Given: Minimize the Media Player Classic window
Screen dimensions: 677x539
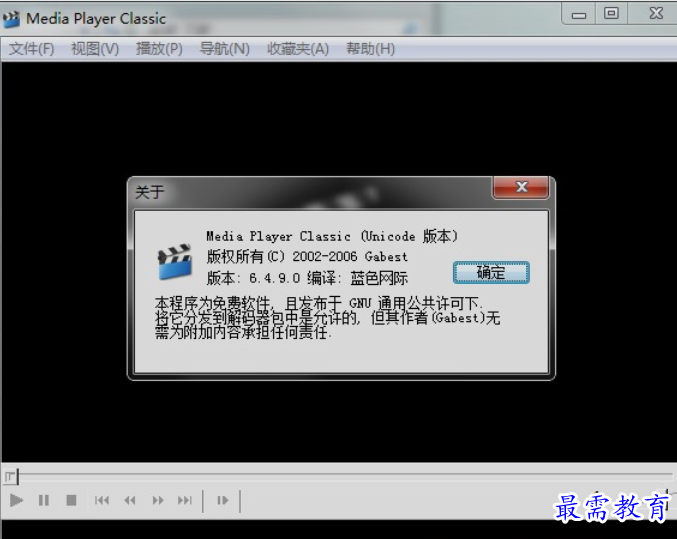Looking at the screenshot, I should tap(579, 15).
